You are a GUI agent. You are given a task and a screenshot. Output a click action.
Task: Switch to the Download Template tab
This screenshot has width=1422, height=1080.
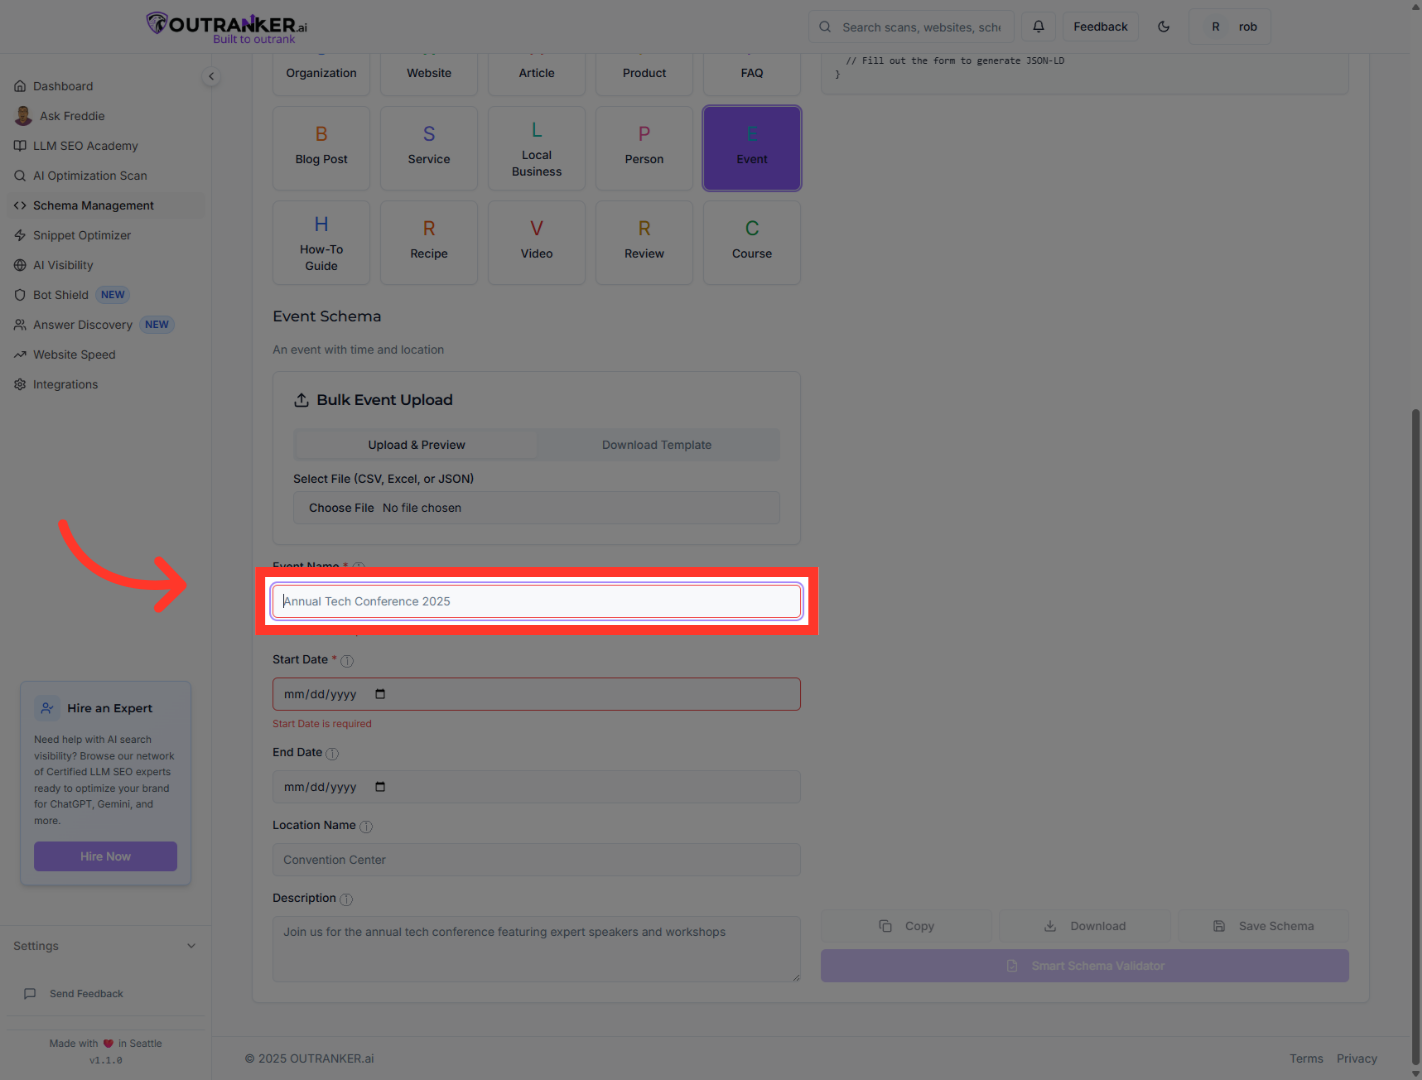coord(657,445)
